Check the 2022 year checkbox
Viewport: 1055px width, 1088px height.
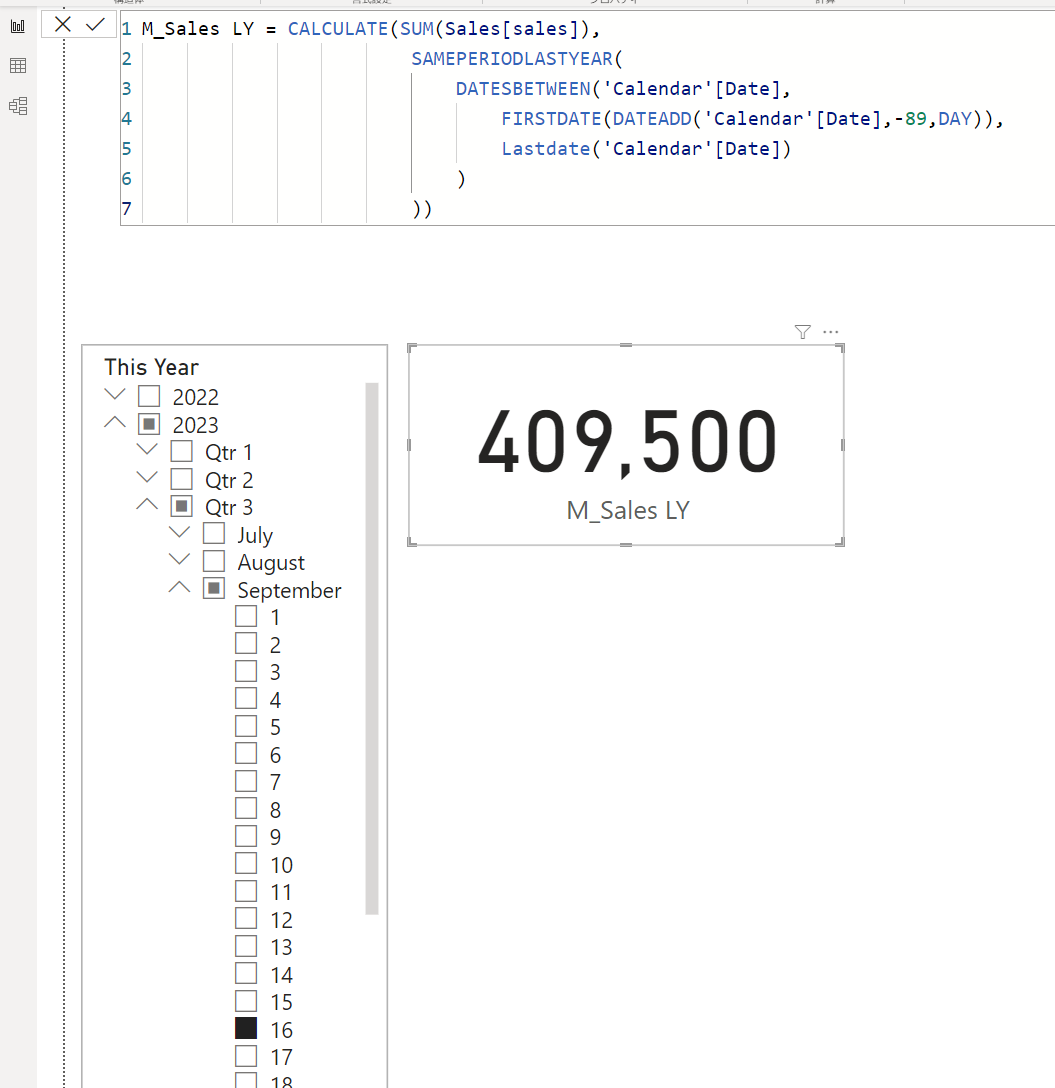pos(149,396)
